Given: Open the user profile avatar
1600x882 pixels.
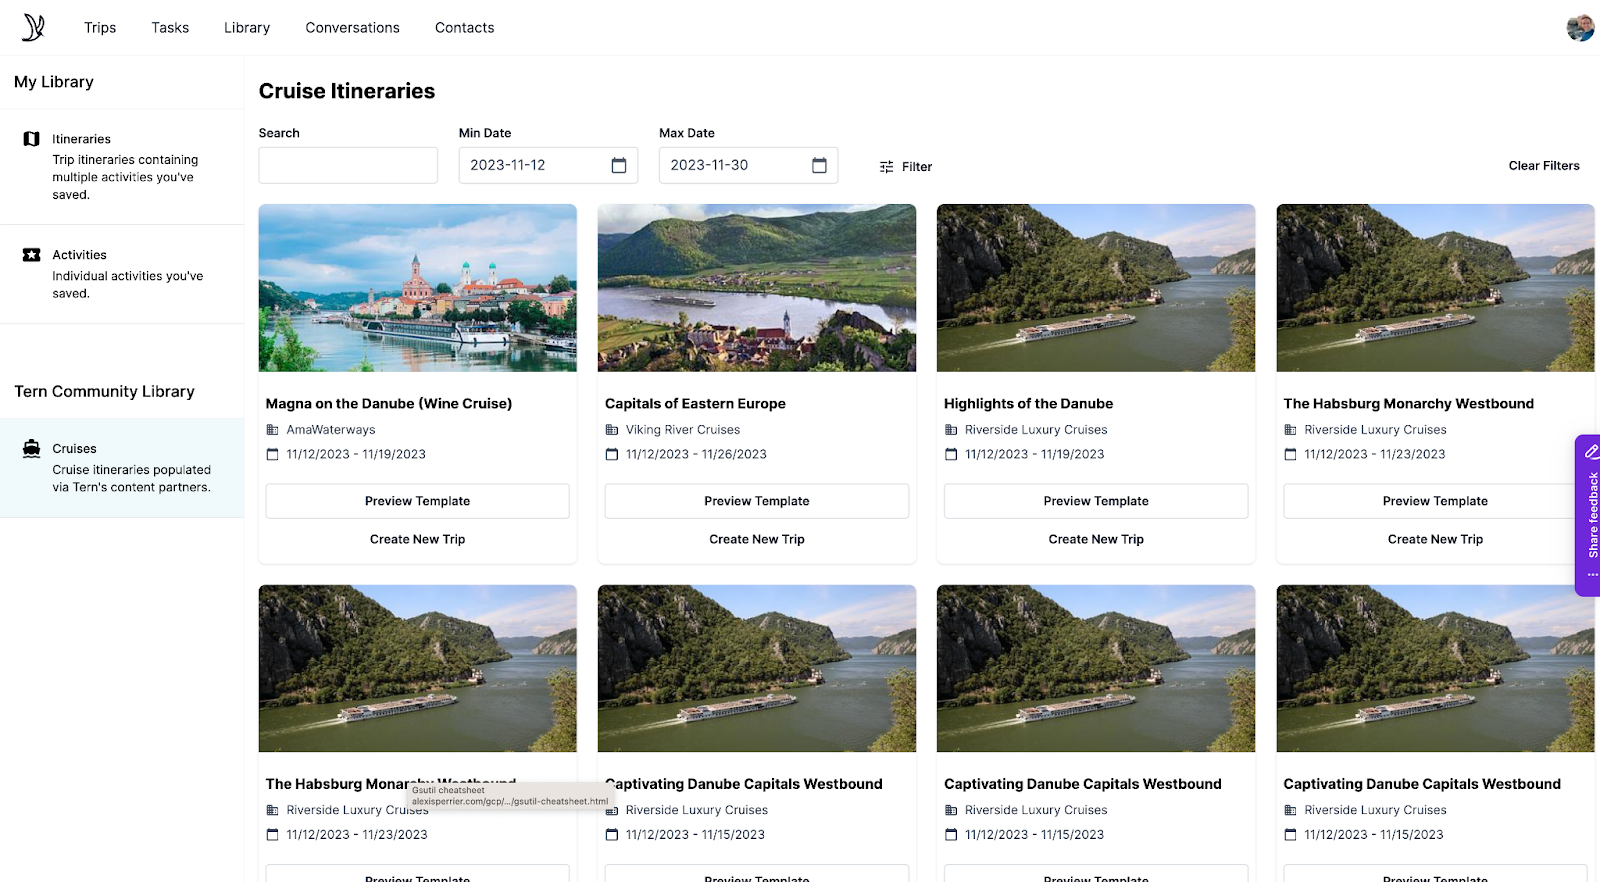Looking at the screenshot, I should click(1580, 28).
